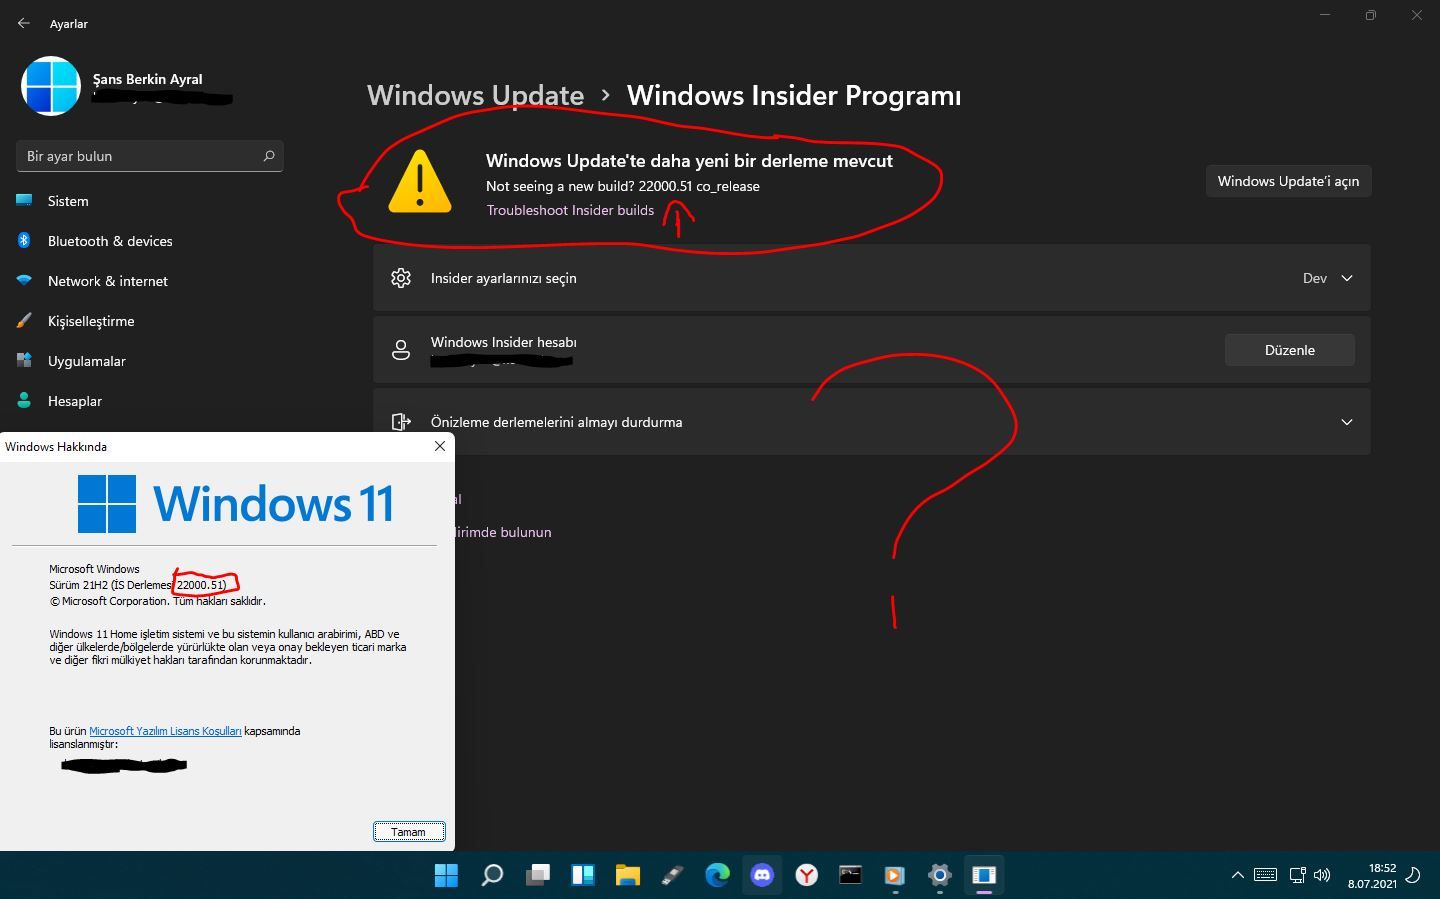Minimize the Ayarlar window
The width and height of the screenshot is (1440, 899).
1325,15
